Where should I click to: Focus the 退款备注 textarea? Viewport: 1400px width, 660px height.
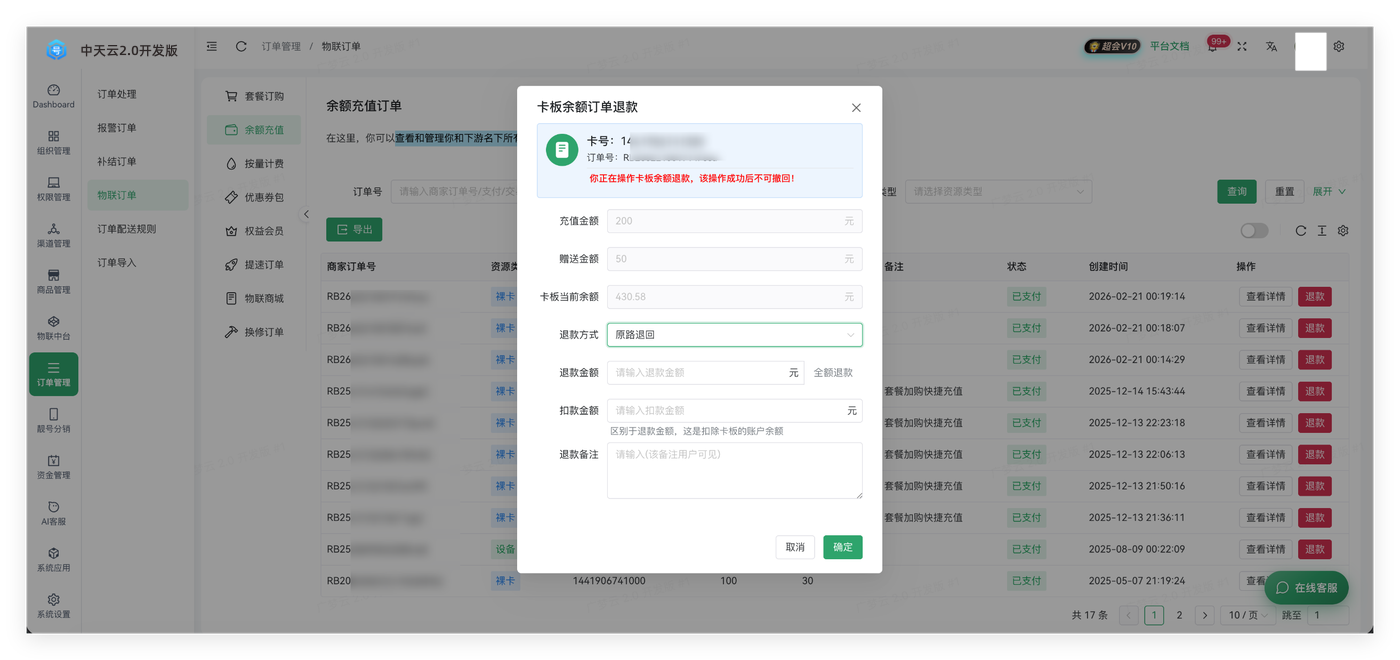pyautogui.click(x=735, y=470)
